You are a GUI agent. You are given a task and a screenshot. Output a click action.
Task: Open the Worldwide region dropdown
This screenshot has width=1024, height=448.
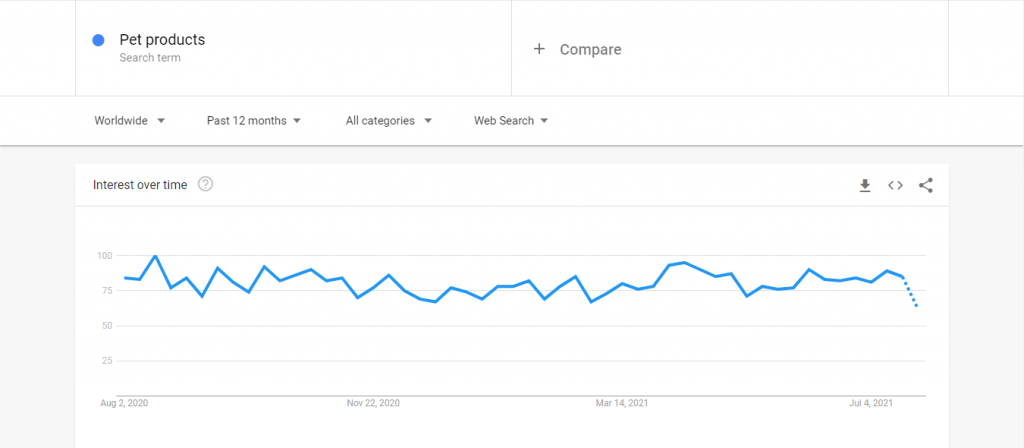129,121
